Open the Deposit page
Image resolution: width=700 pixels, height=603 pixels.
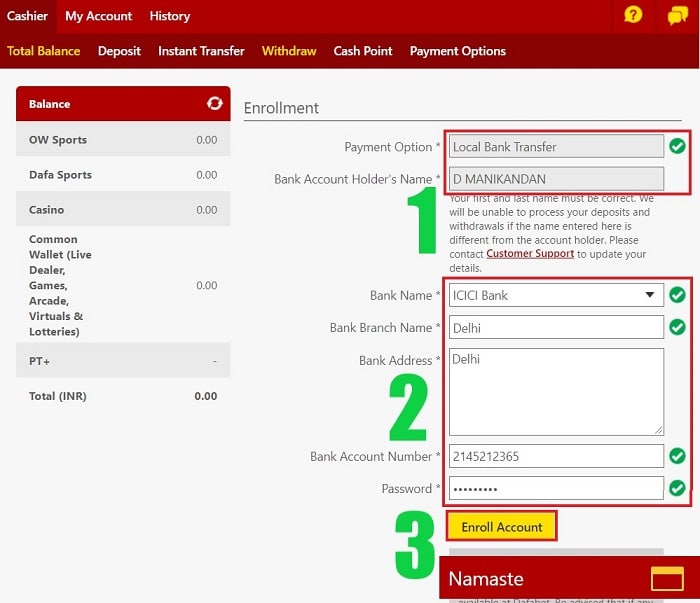coord(119,51)
